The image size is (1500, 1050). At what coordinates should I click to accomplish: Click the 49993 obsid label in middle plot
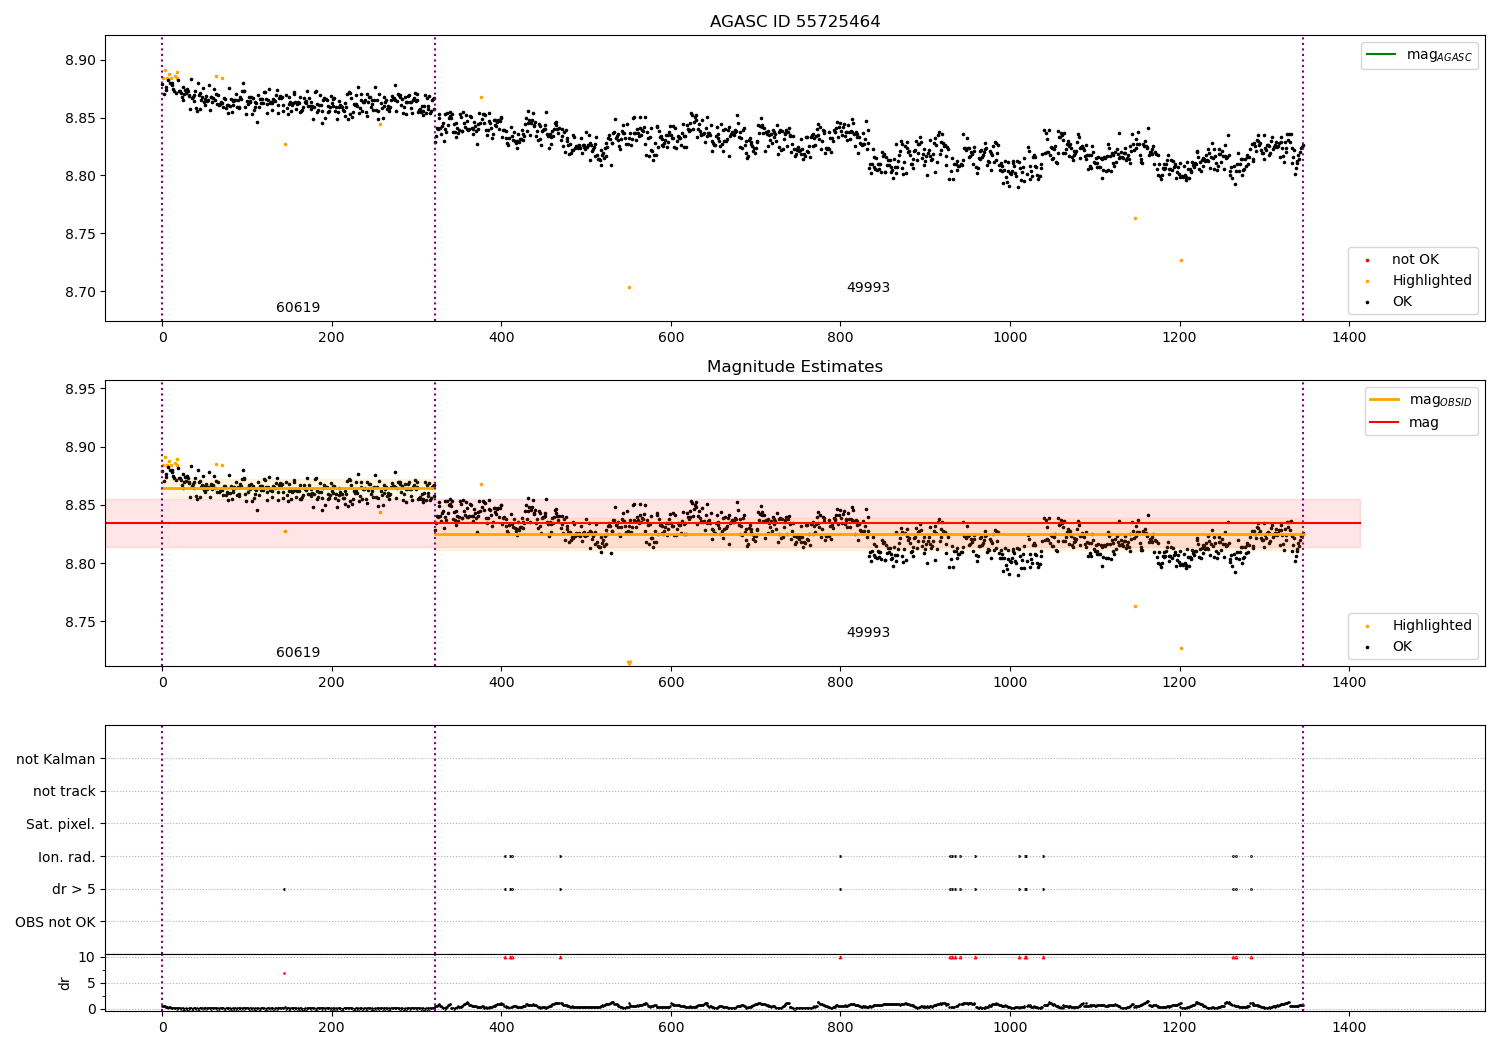(868, 633)
